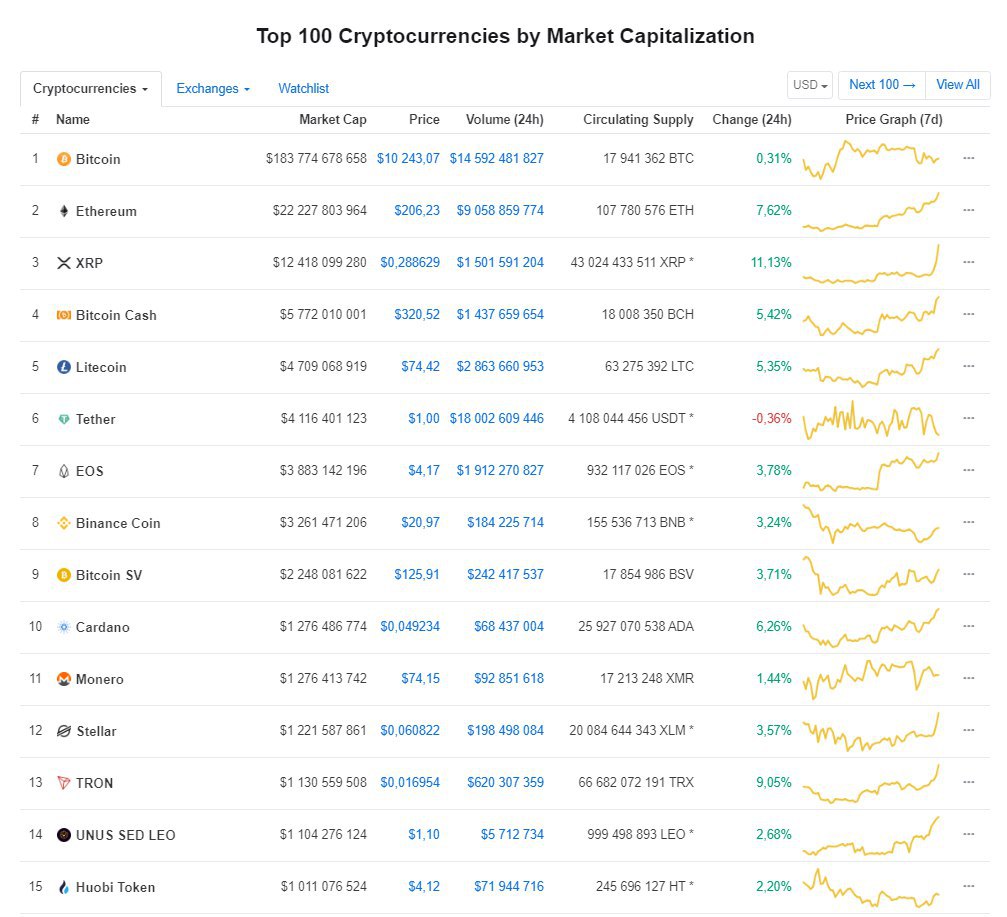
Task: Go to Next 100 cryptocurrencies
Action: pyautogui.click(x=881, y=85)
